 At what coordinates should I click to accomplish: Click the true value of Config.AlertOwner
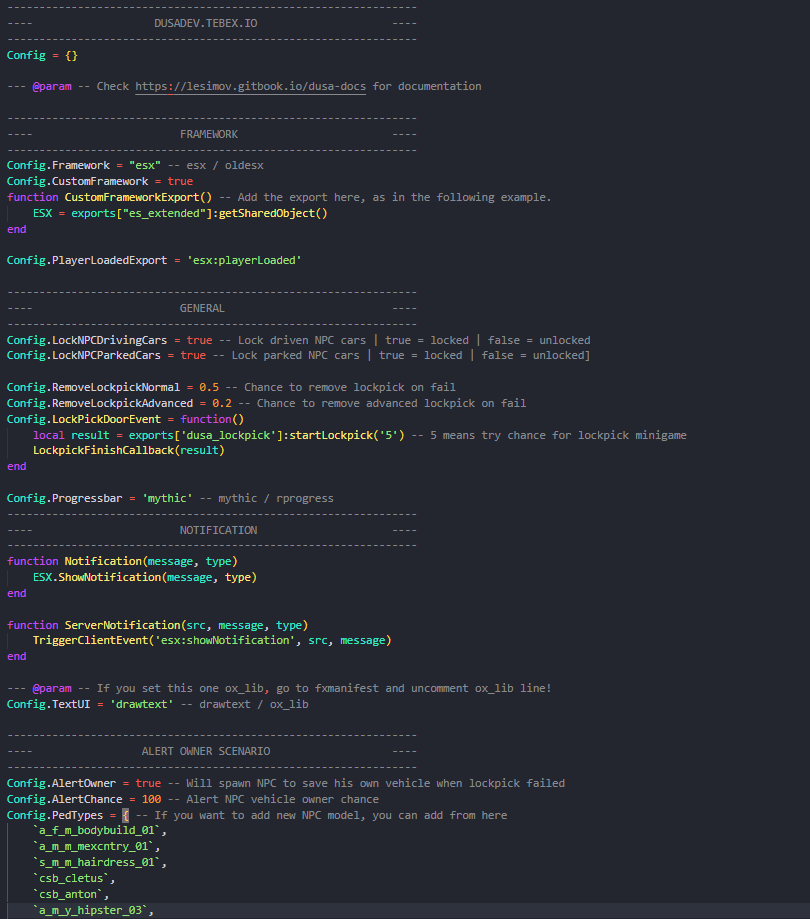tap(148, 784)
